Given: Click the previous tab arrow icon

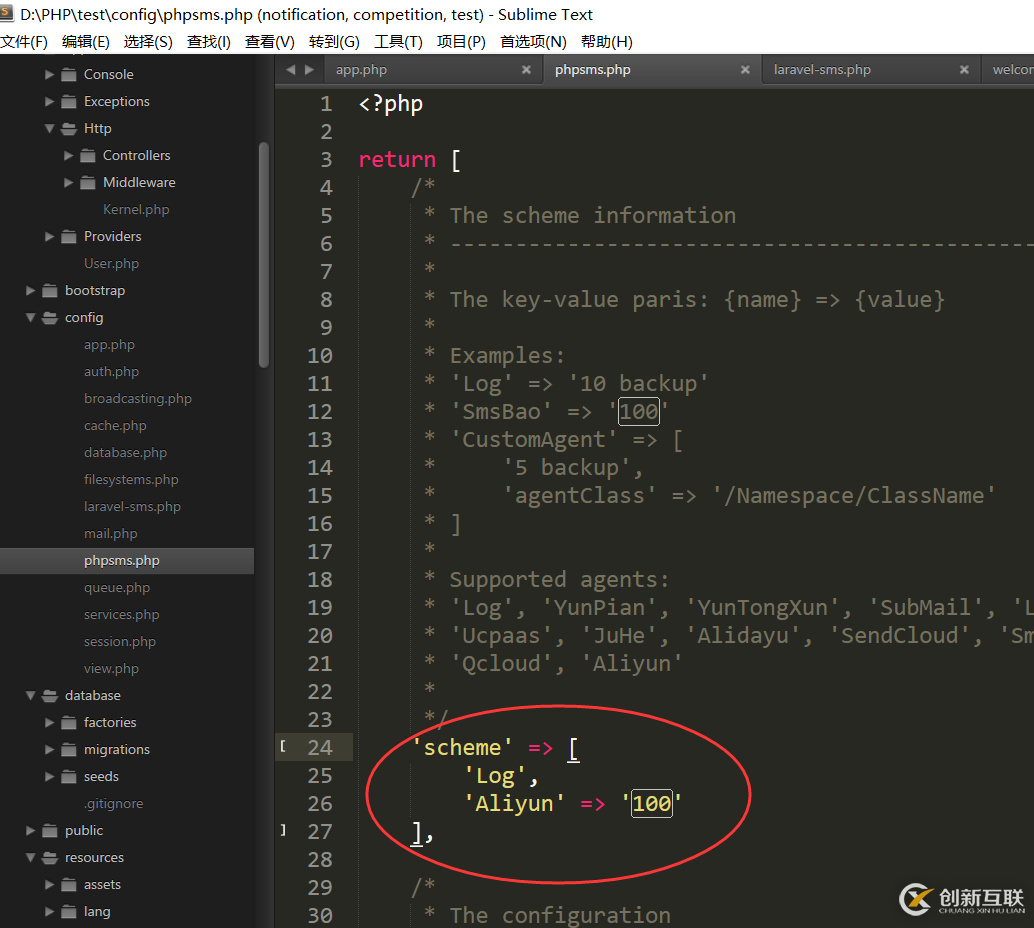Looking at the screenshot, I should pos(291,70).
